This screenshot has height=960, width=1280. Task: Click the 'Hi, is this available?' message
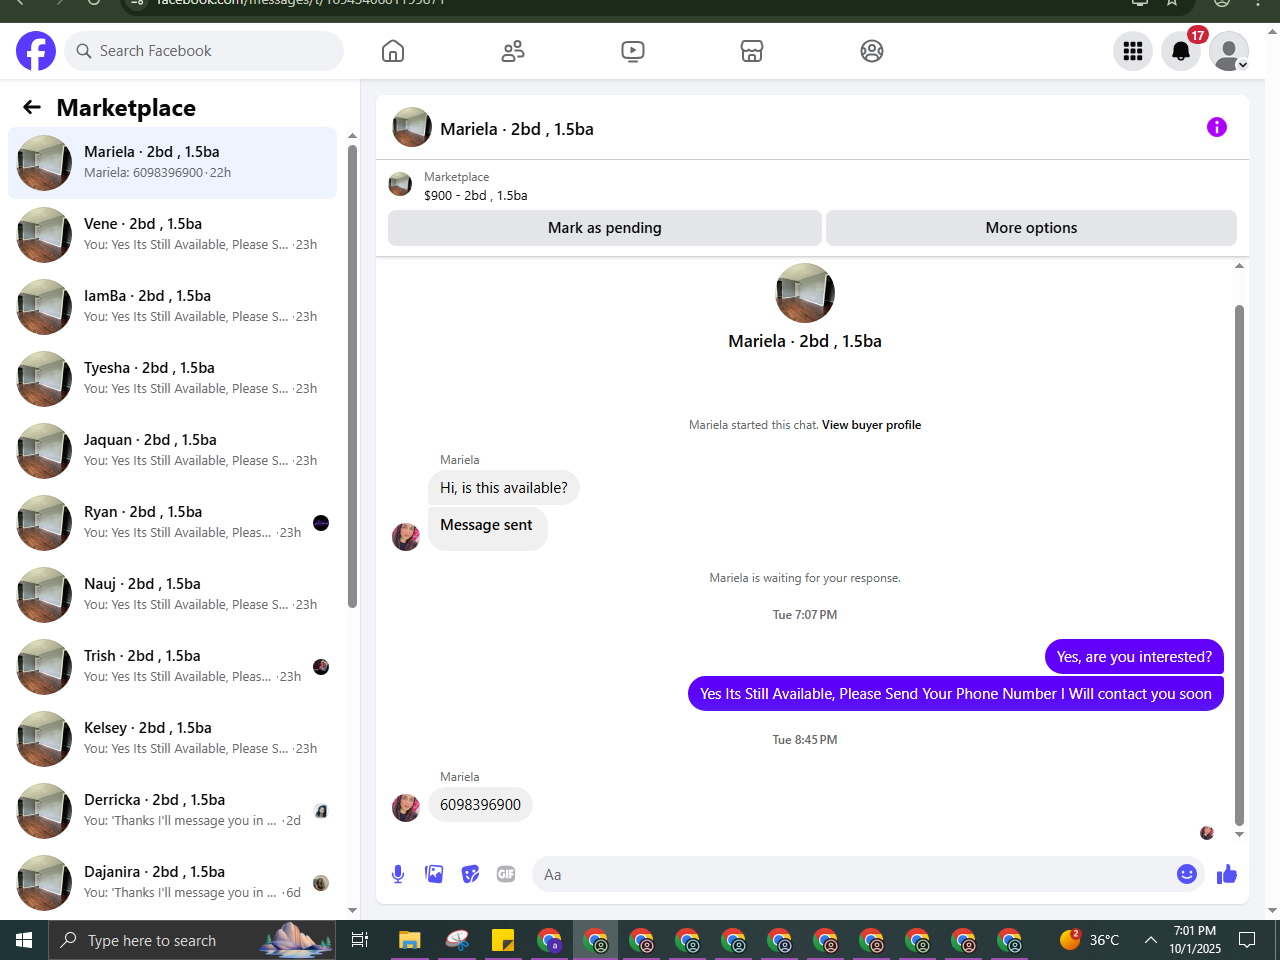click(x=504, y=488)
